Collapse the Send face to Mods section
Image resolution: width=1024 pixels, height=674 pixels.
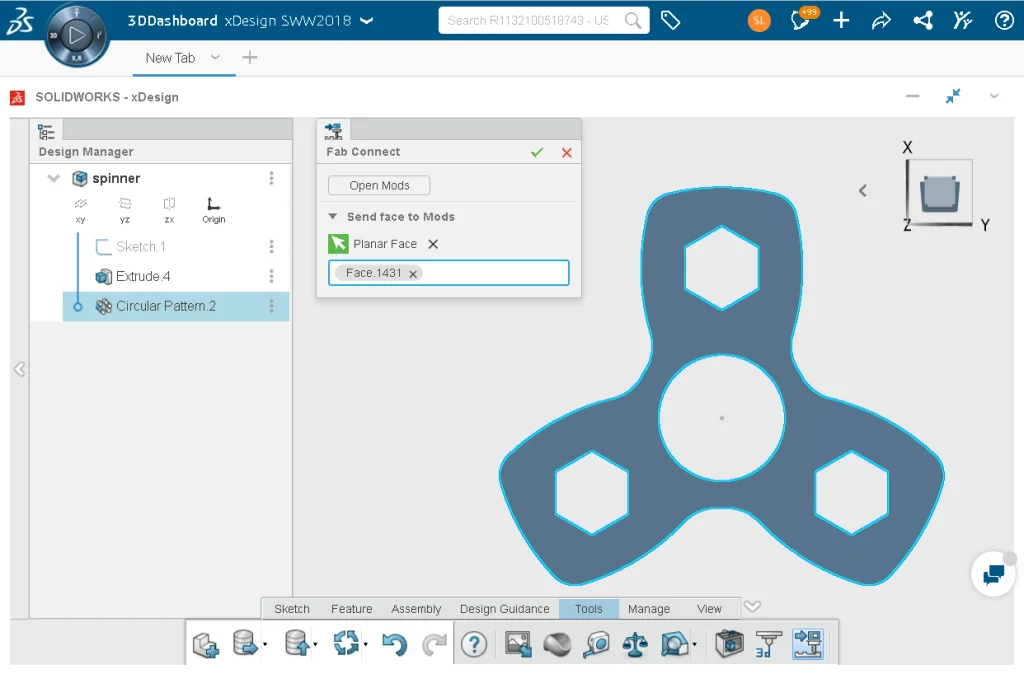[333, 216]
